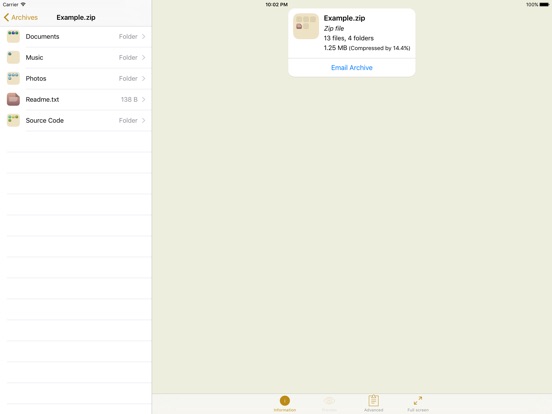
Task: Expand Source Code folder via its chevron
Action: (x=144, y=120)
